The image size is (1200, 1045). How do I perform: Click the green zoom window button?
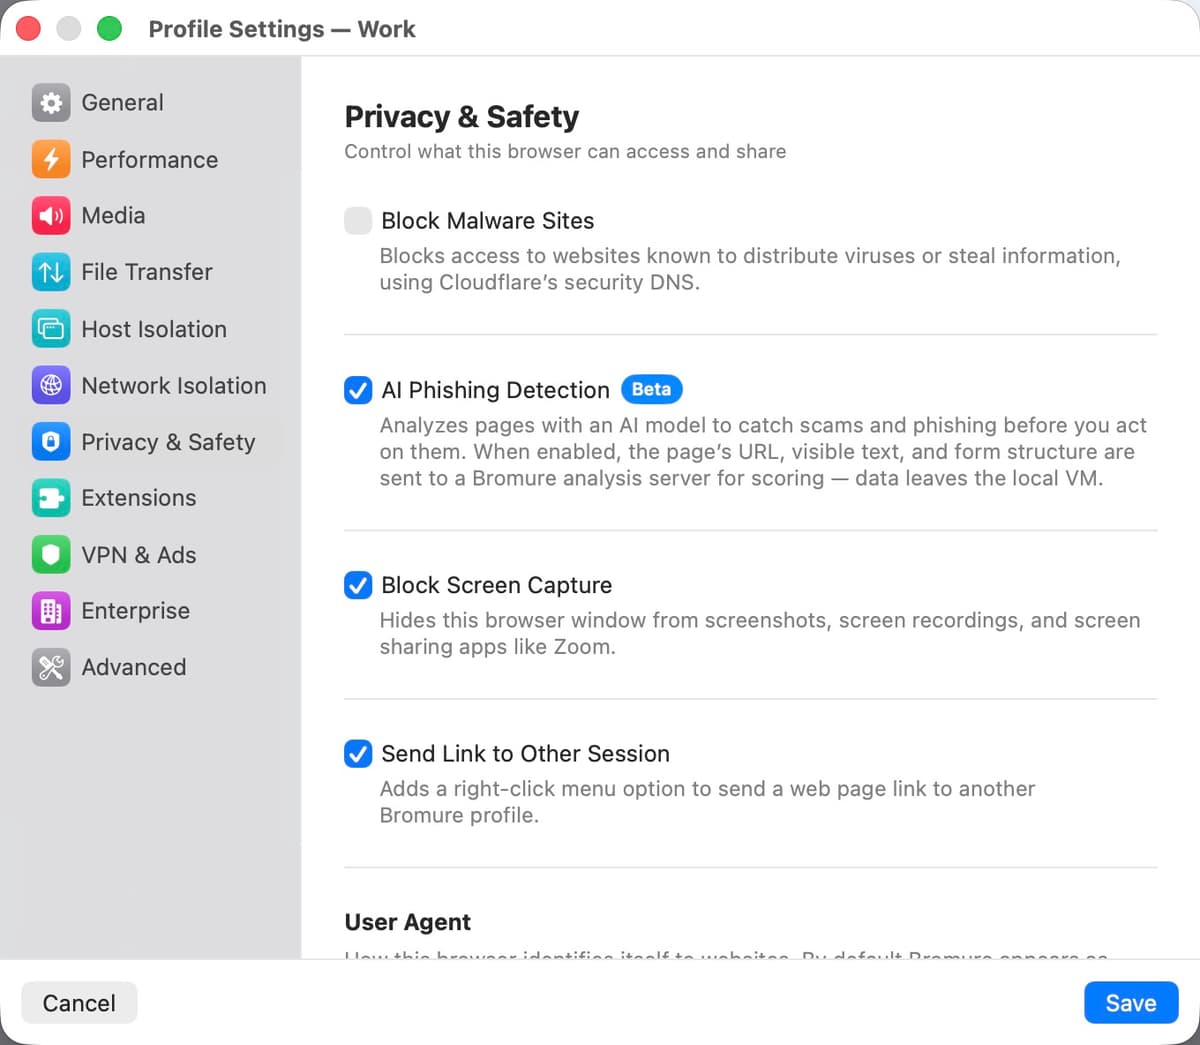pyautogui.click(x=109, y=29)
